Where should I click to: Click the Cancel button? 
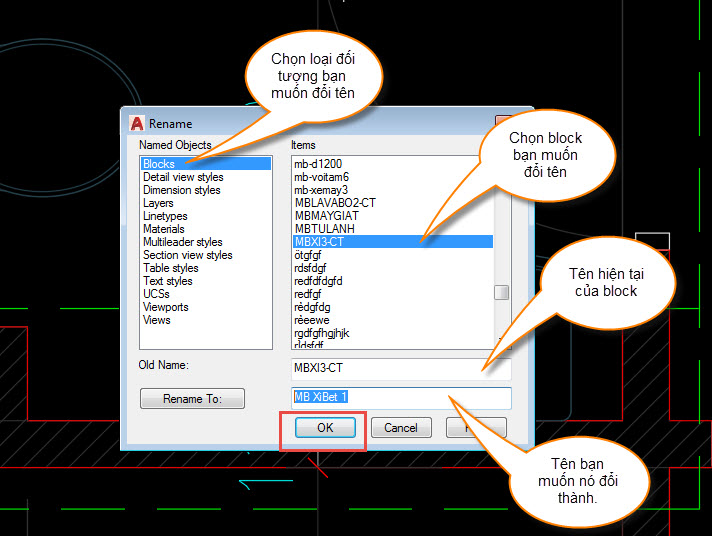pos(401,428)
